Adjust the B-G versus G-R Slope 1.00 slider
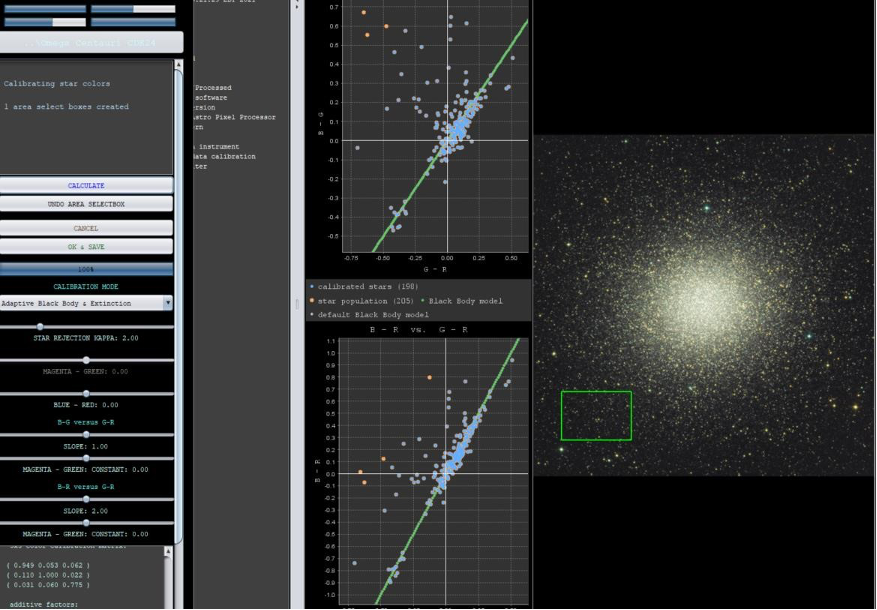877x610 pixels. (x=86, y=434)
